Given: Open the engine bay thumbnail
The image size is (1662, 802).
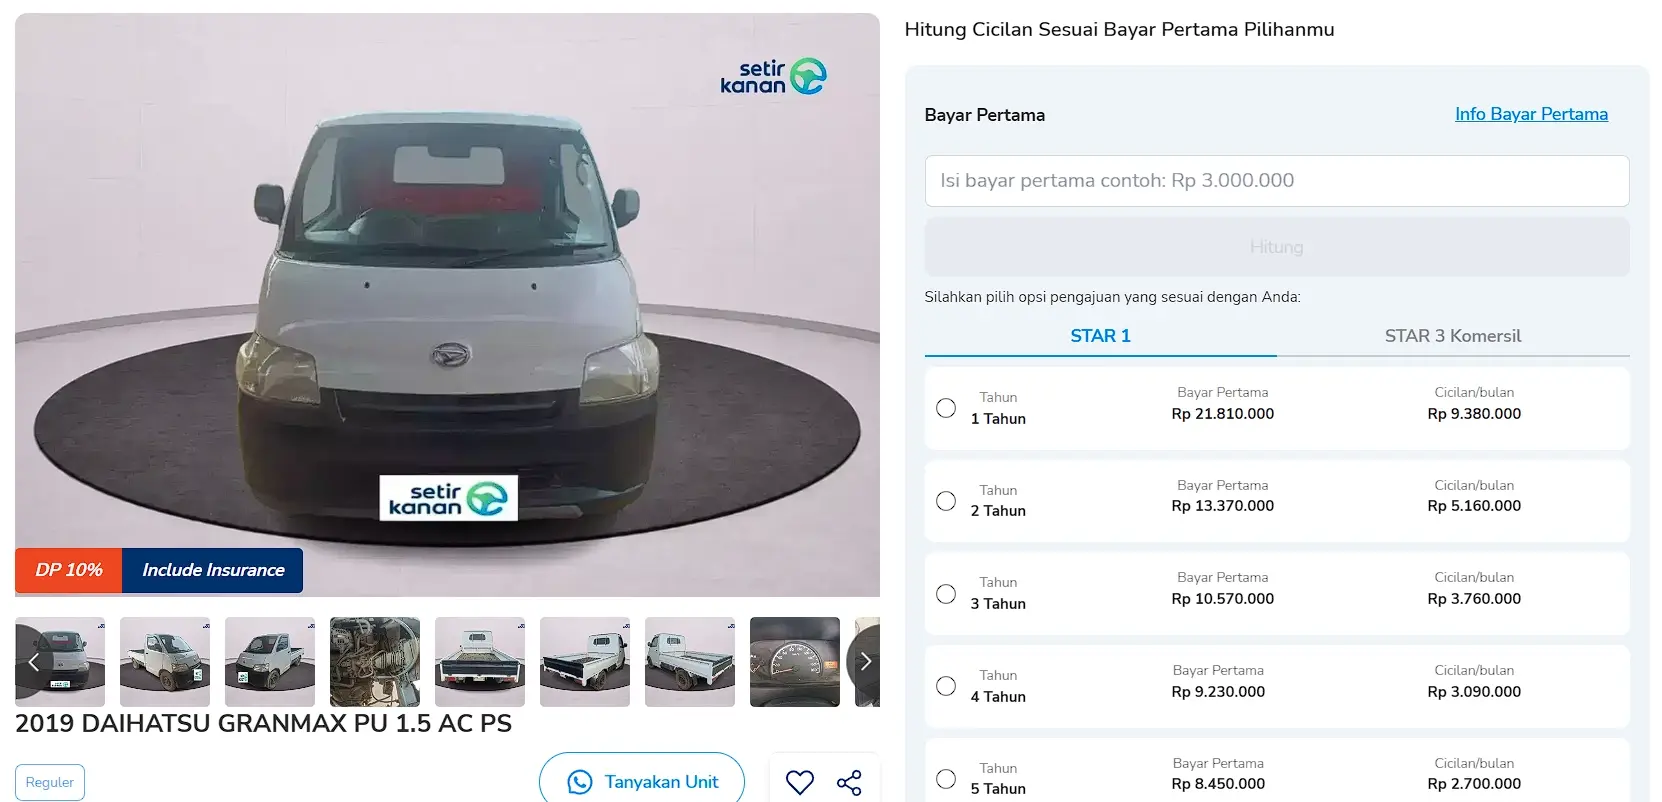Looking at the screenshot, I should [375, 662].
